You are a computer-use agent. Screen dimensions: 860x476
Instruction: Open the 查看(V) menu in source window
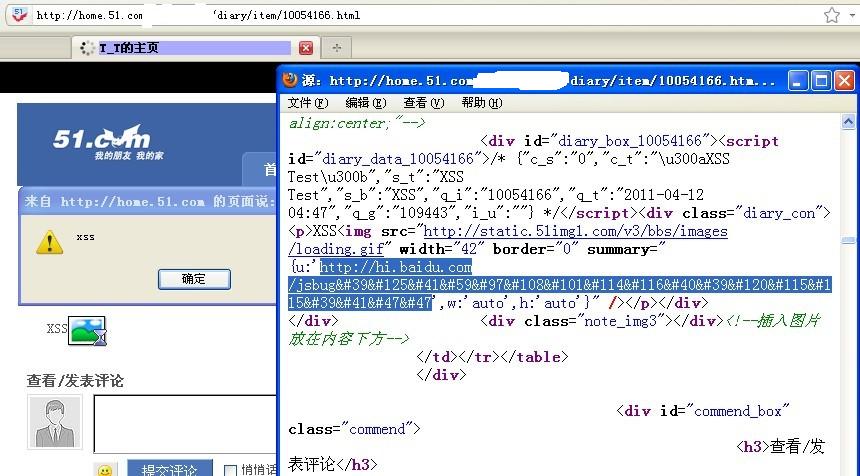tap(423, 103)
